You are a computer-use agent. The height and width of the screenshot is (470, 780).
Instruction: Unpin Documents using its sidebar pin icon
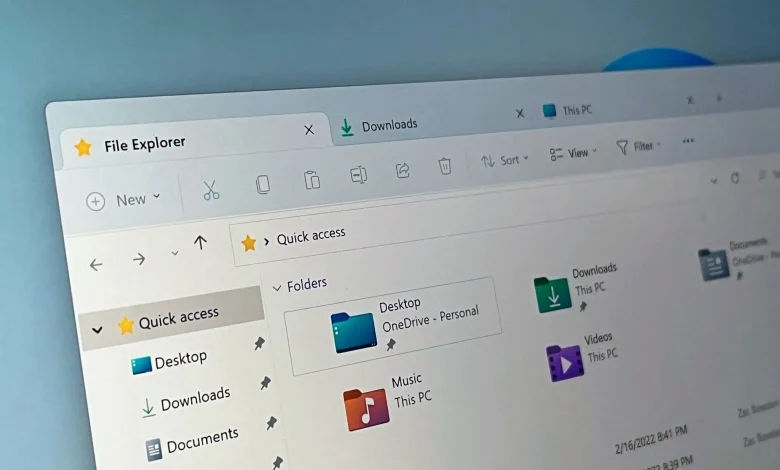coord(271,423)
